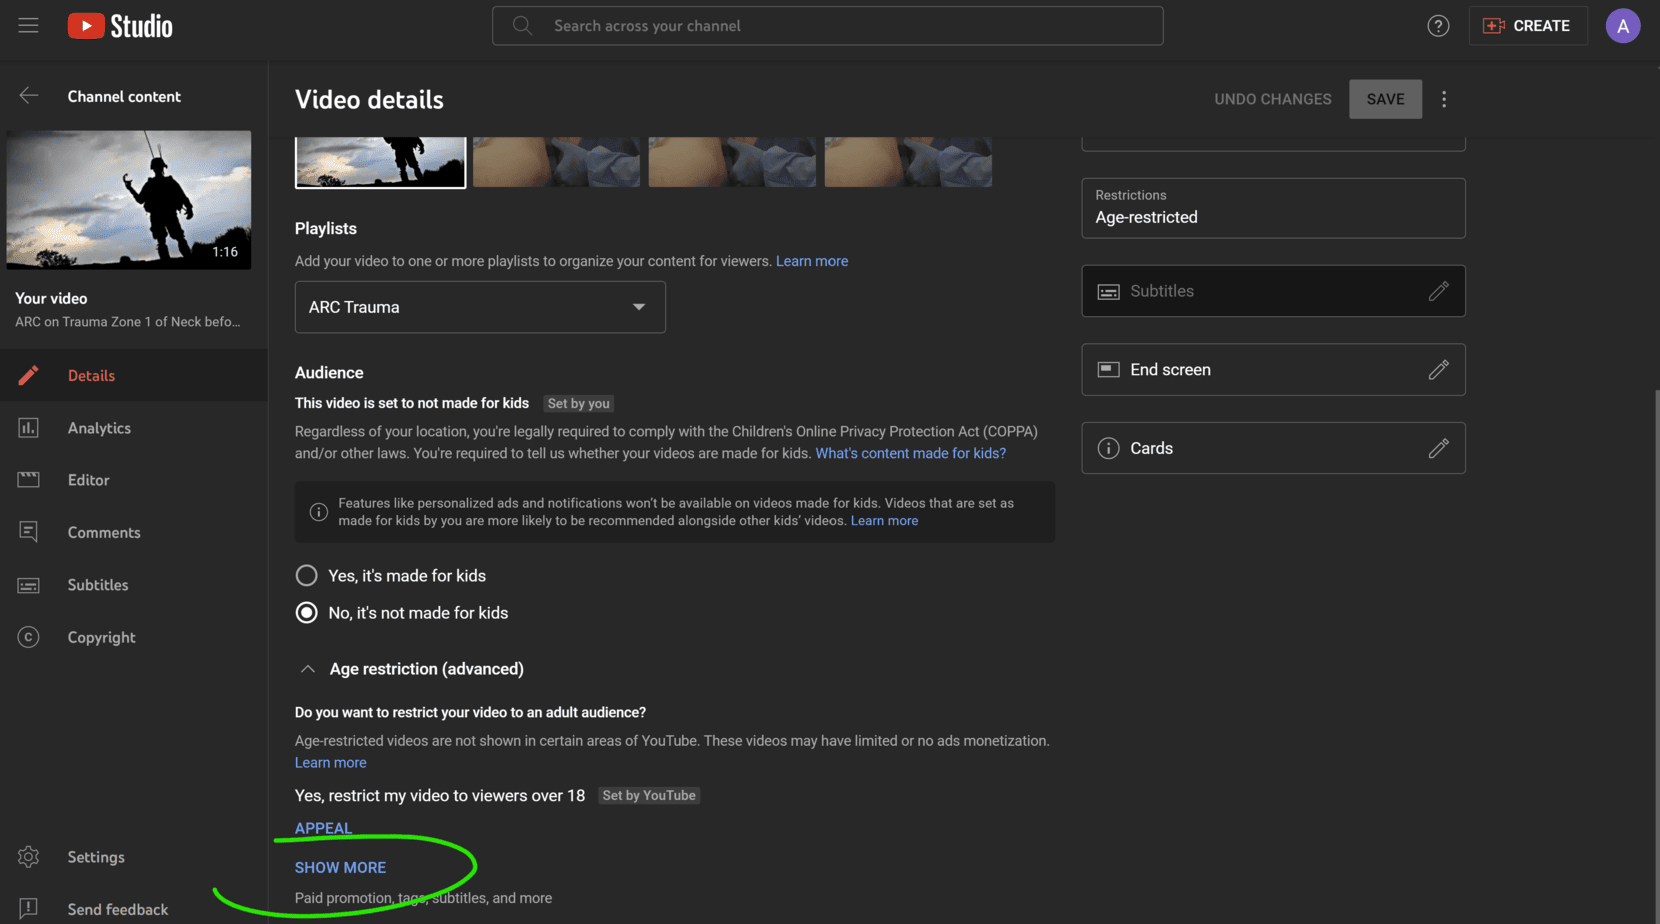Click the Subtitles card icon in right panel
Screen dimensions: 1660x924
1108,291
